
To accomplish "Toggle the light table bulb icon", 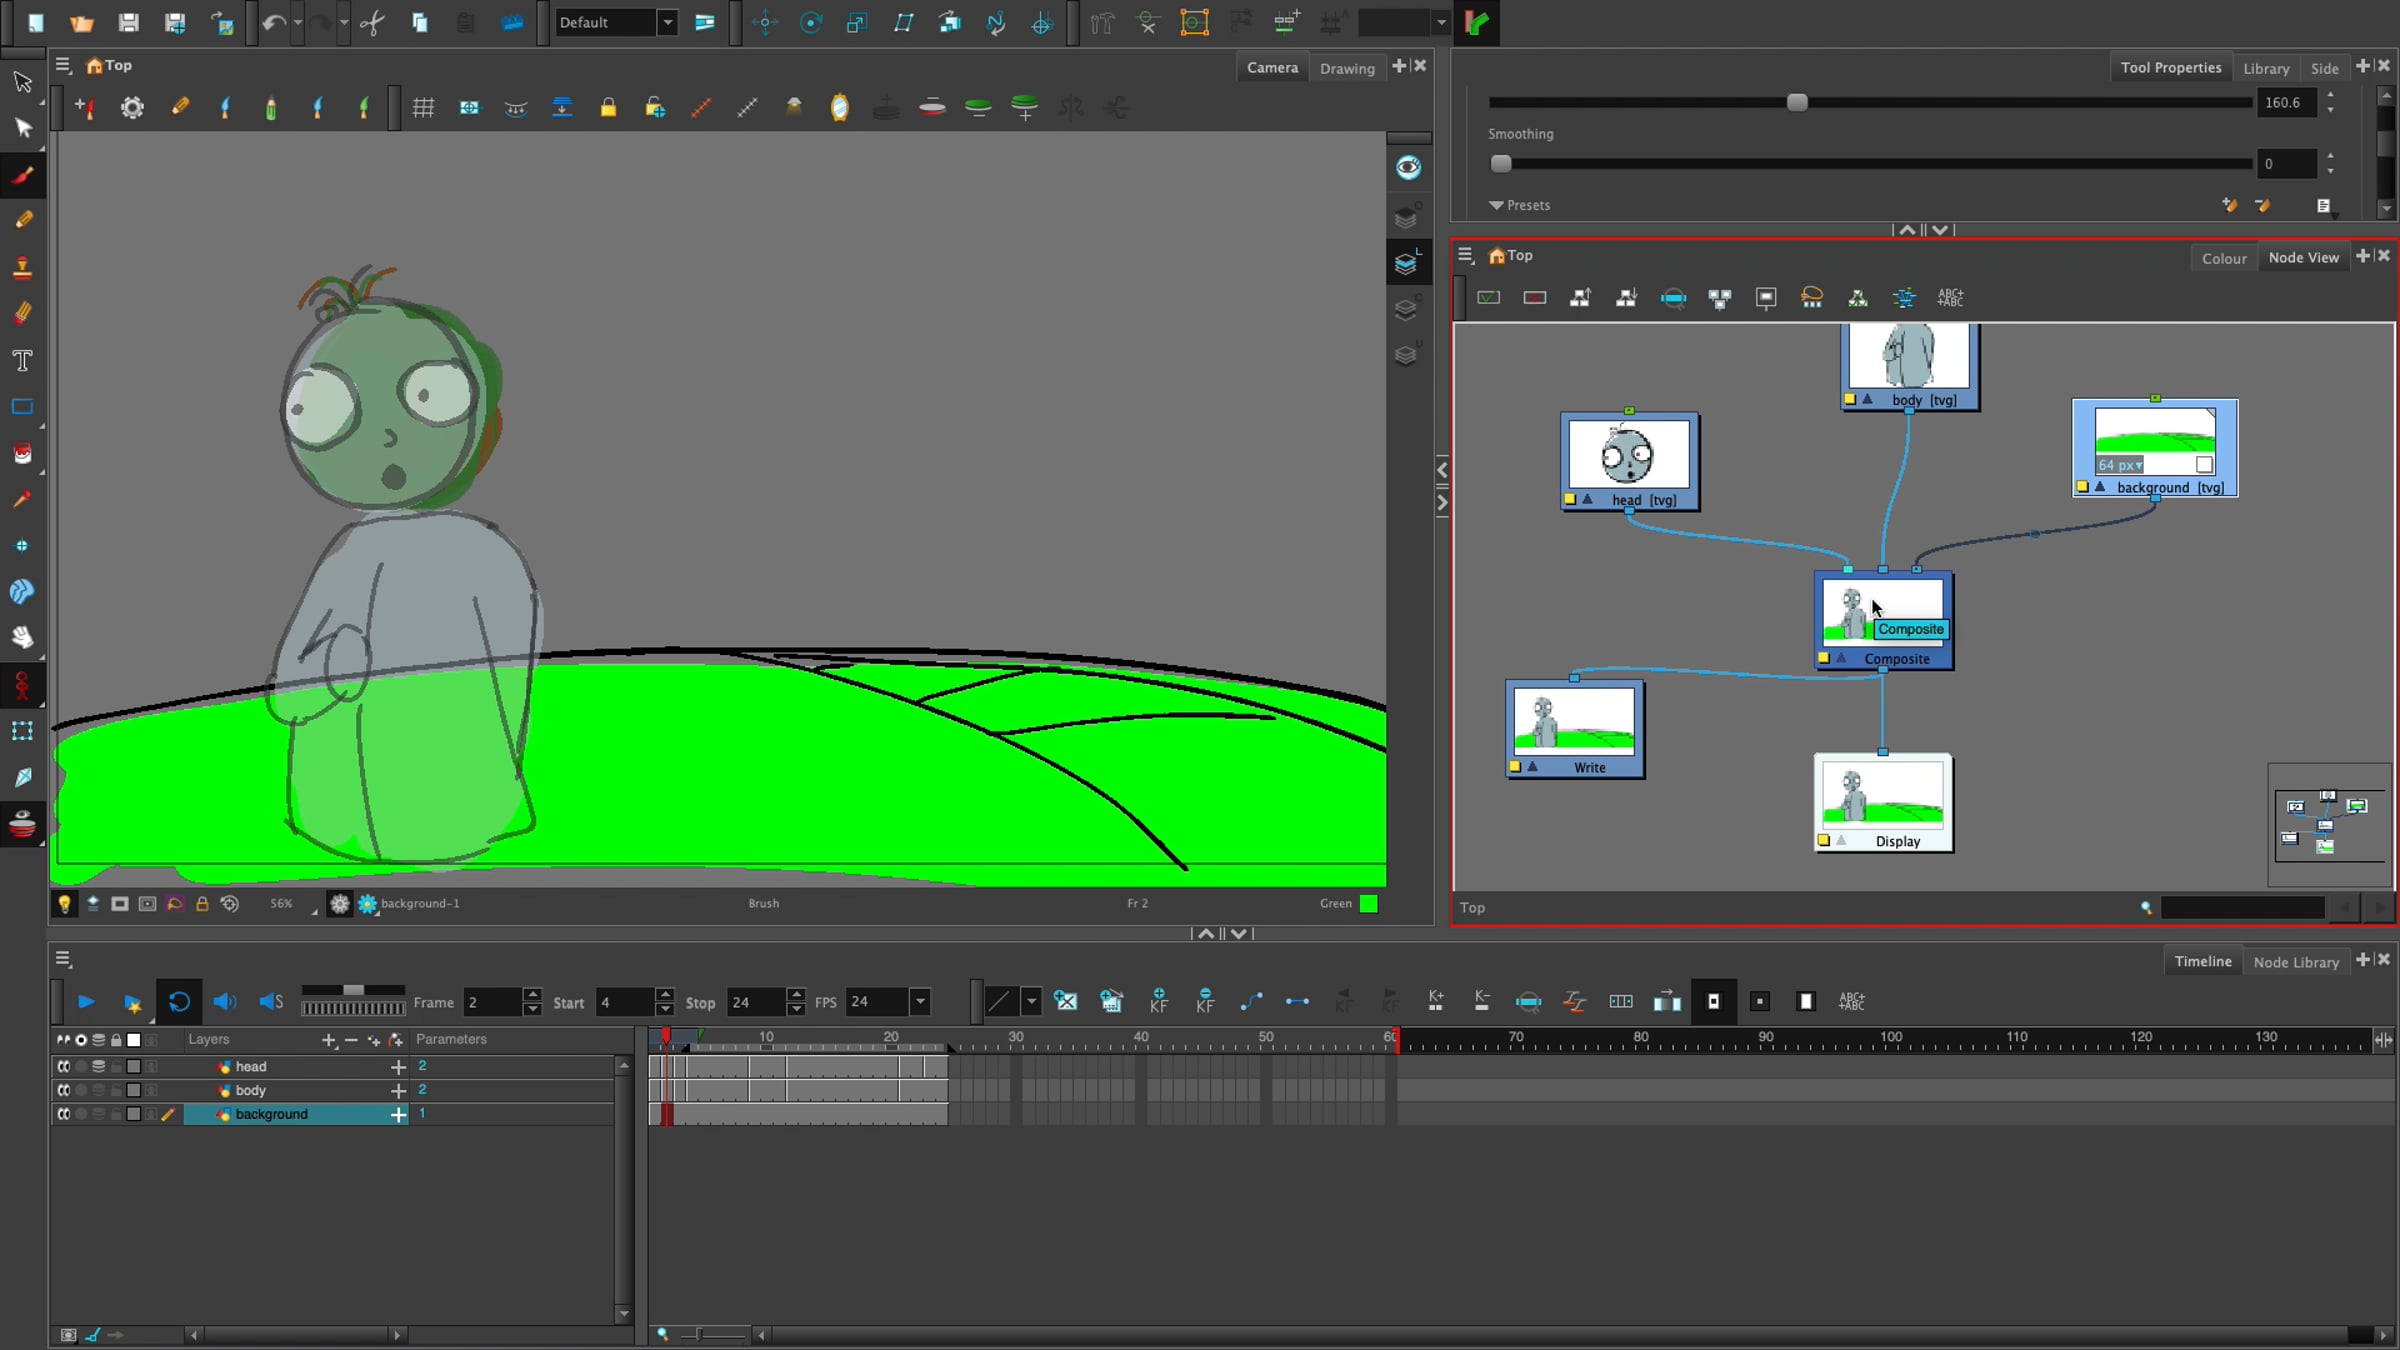I will tap(64, 904).
